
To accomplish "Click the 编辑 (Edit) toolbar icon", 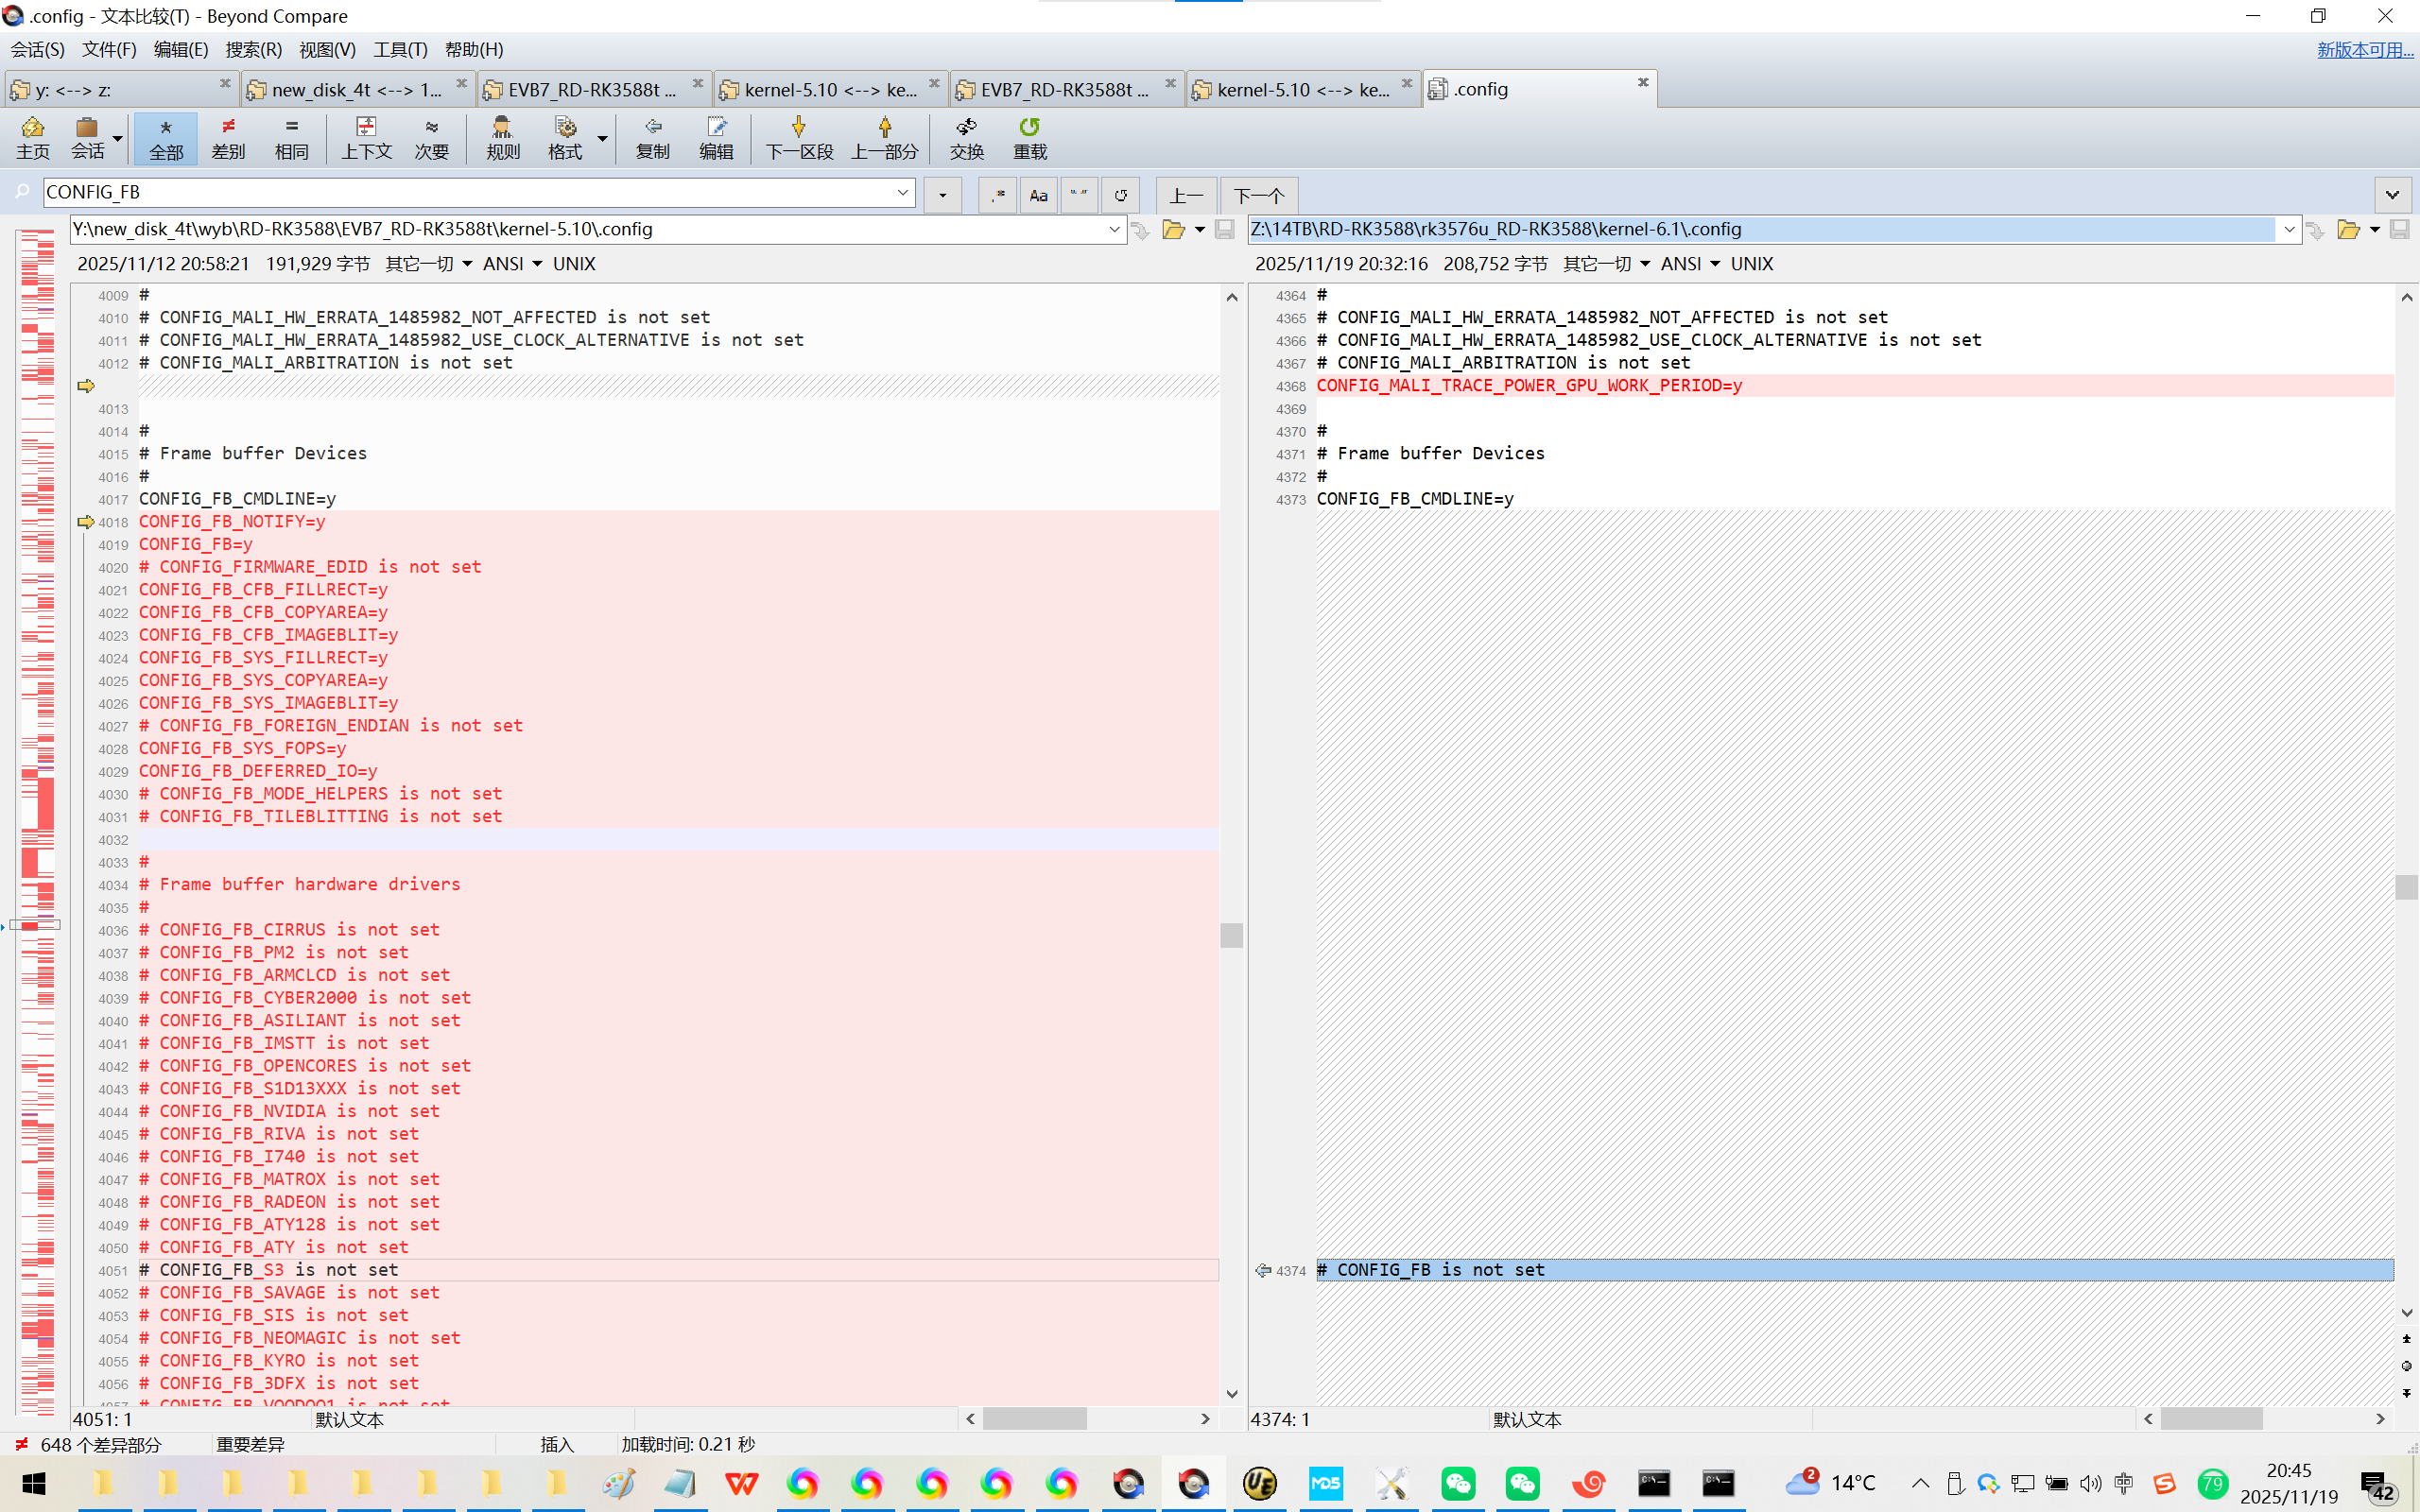I will 716,137.
